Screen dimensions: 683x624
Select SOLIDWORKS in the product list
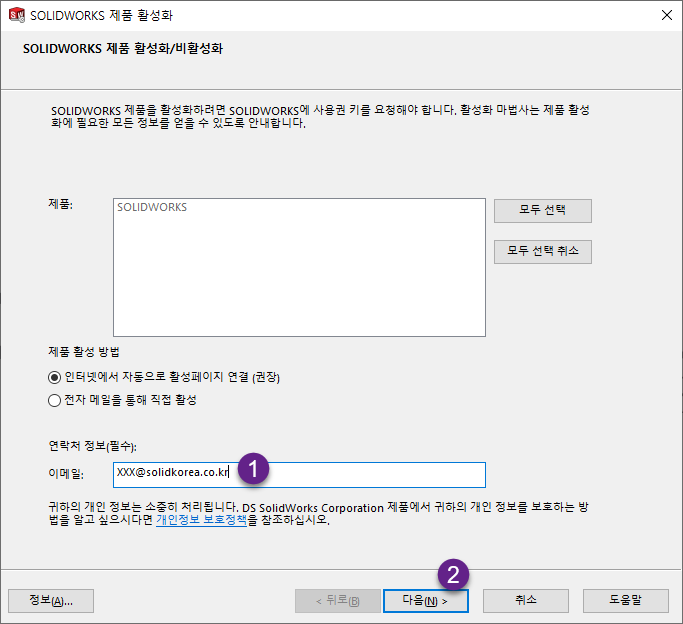tap(152, 207)
